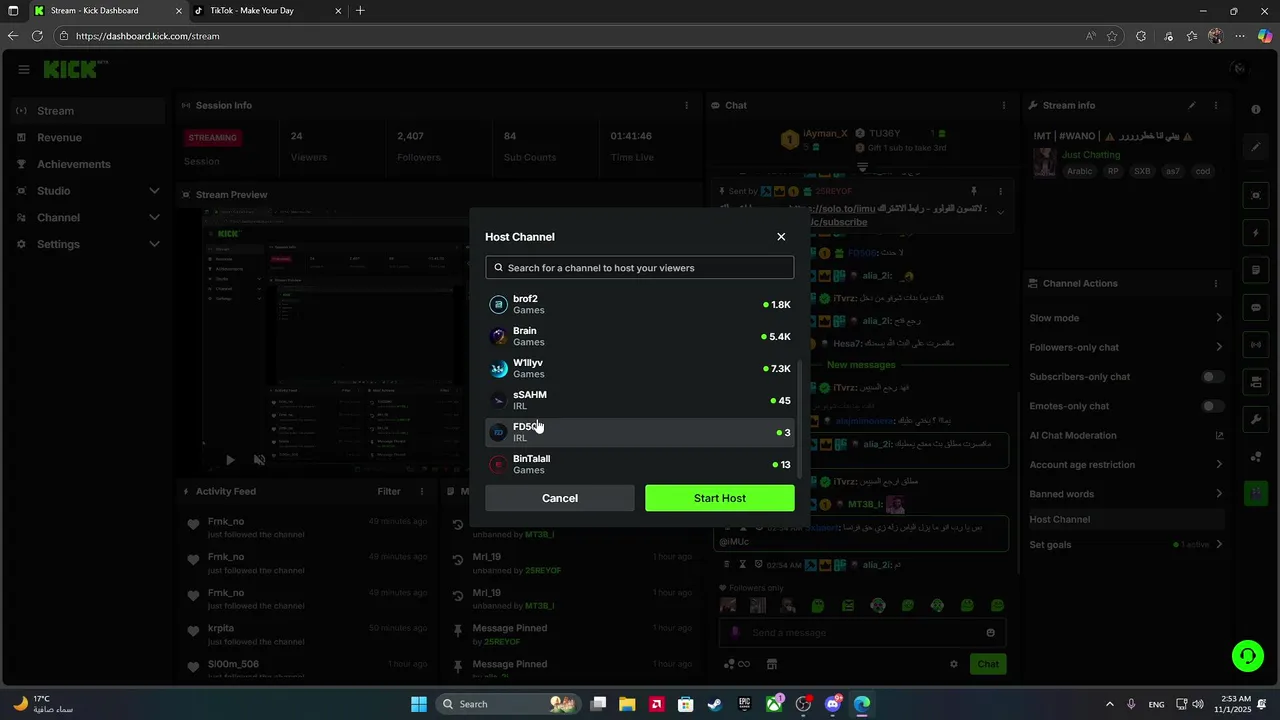Open Achievements in the left sidebar
This screenshot has width=1280, height=720.
pyautogui.click(x=88, y=164)
